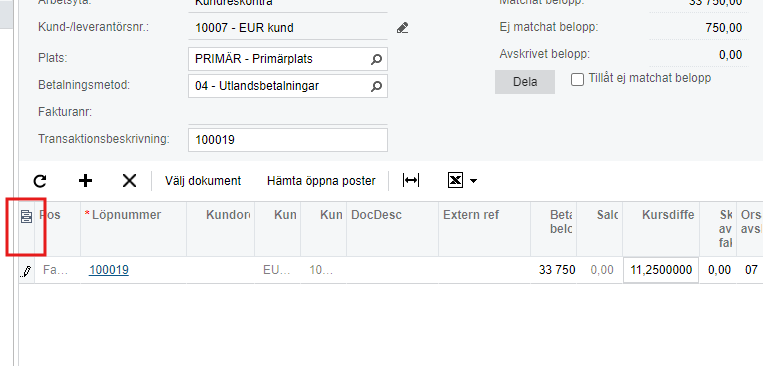This screenshot has width=763, height=366.
Task: Select the Kursdiffe cell value 11,2500000
Action: tap(661, 270)
